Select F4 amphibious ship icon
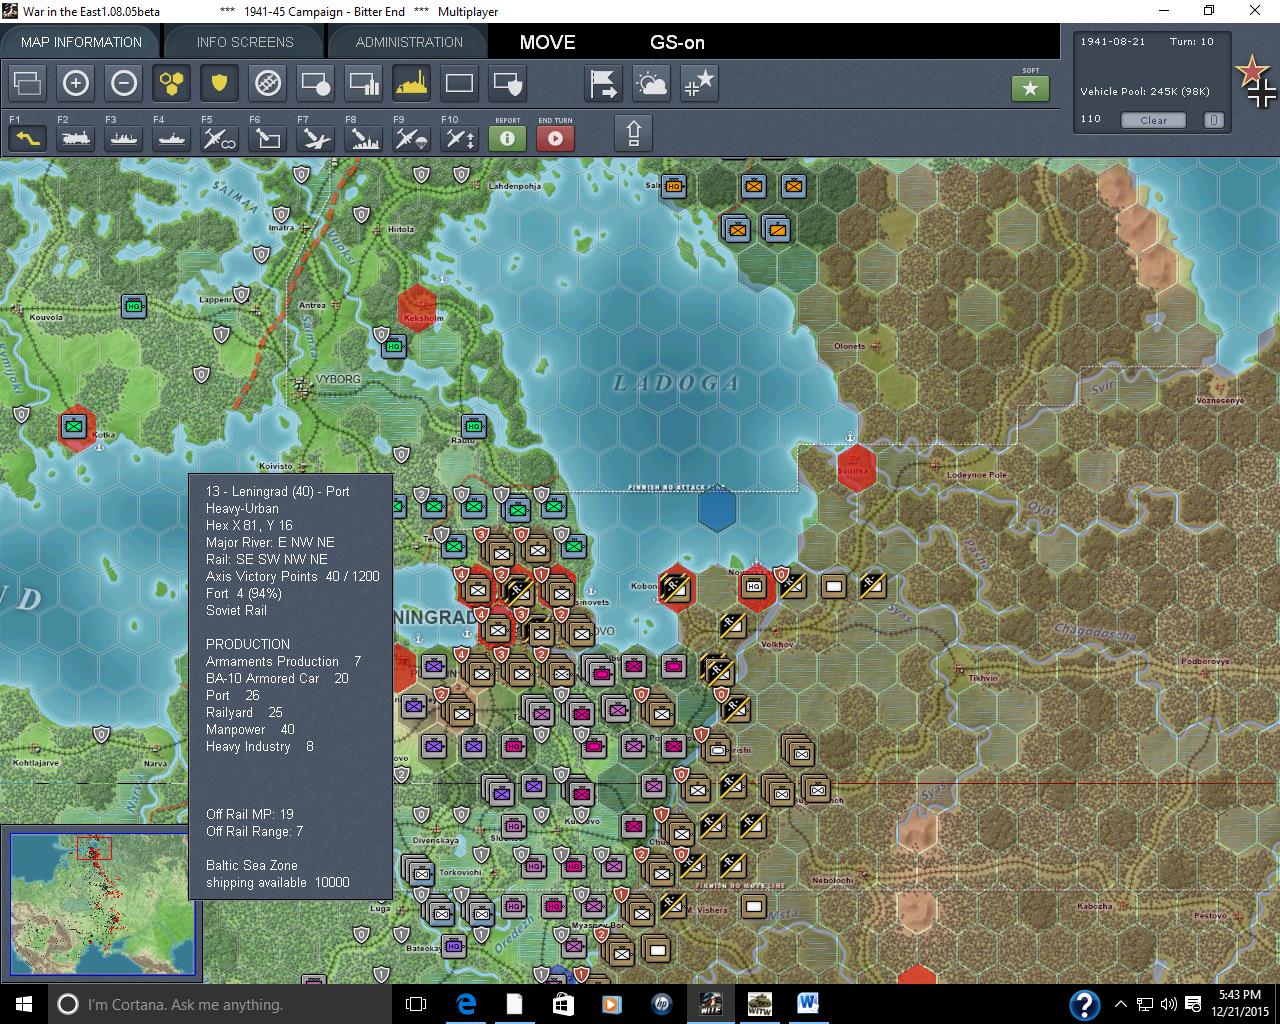Screen dimensions: 1280x1024 tap(172, 137)
